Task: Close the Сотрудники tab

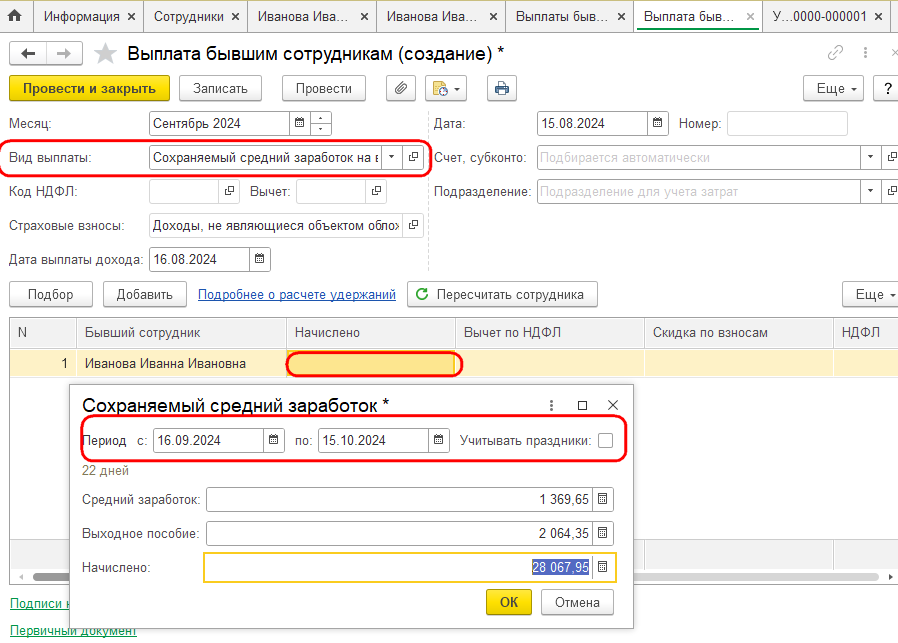Action: pyautogui.click(x=235, y=17)
